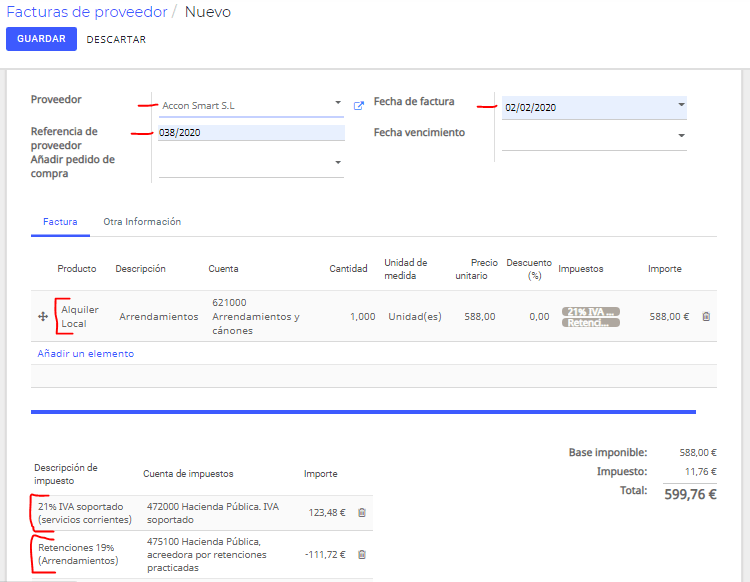Delete the 21% IVA soportado tax line
Viewport: 750px width, 582px height.
362,512
